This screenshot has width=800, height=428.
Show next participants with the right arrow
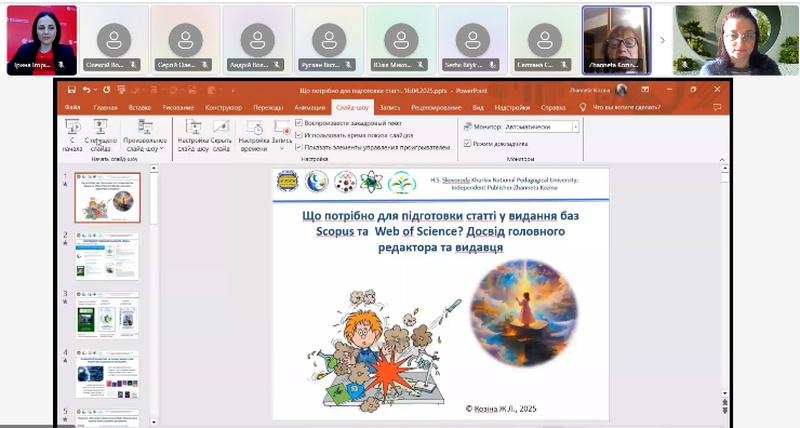(x=661, y=40)
